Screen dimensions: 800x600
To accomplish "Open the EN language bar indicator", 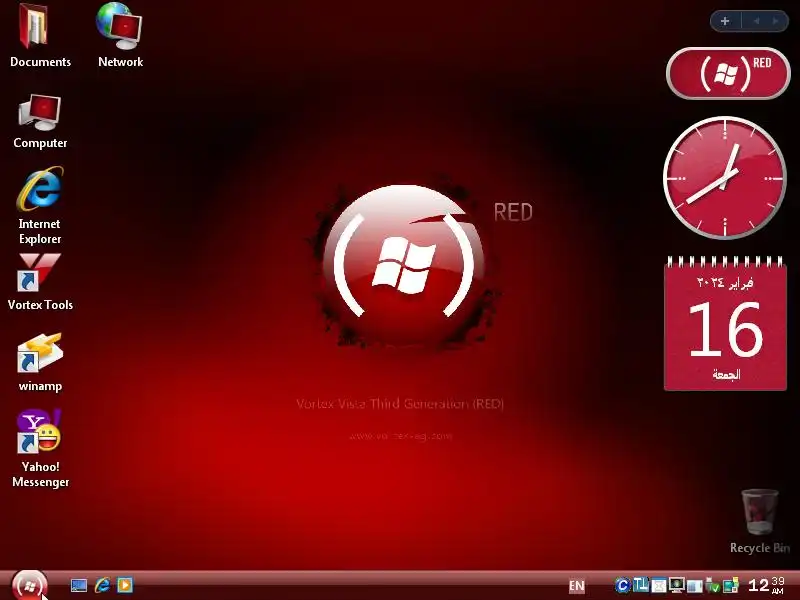I will coord(577,586).
